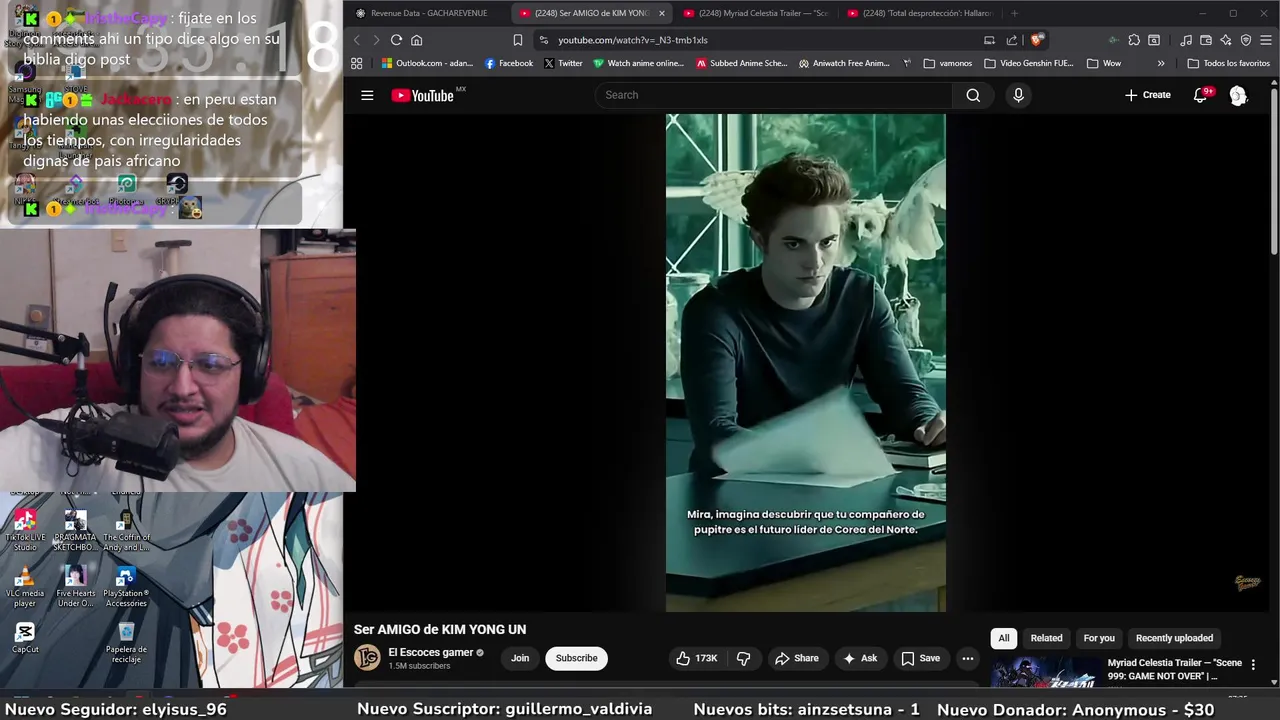The image size is (1280, 720).
Task: Bookmark this page
Action: (x=517, y=40)
